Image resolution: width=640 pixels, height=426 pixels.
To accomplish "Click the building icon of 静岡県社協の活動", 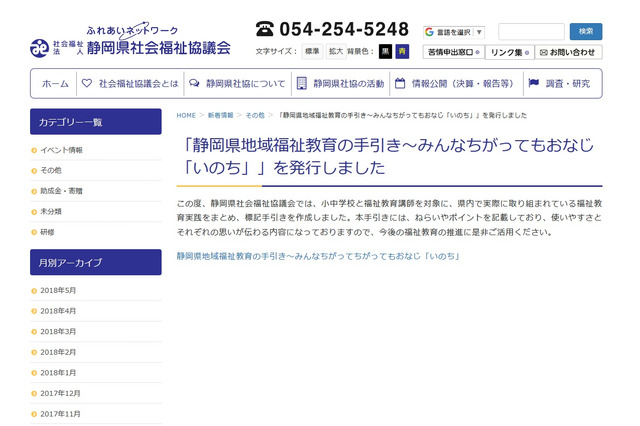I will tap(301, 83).
